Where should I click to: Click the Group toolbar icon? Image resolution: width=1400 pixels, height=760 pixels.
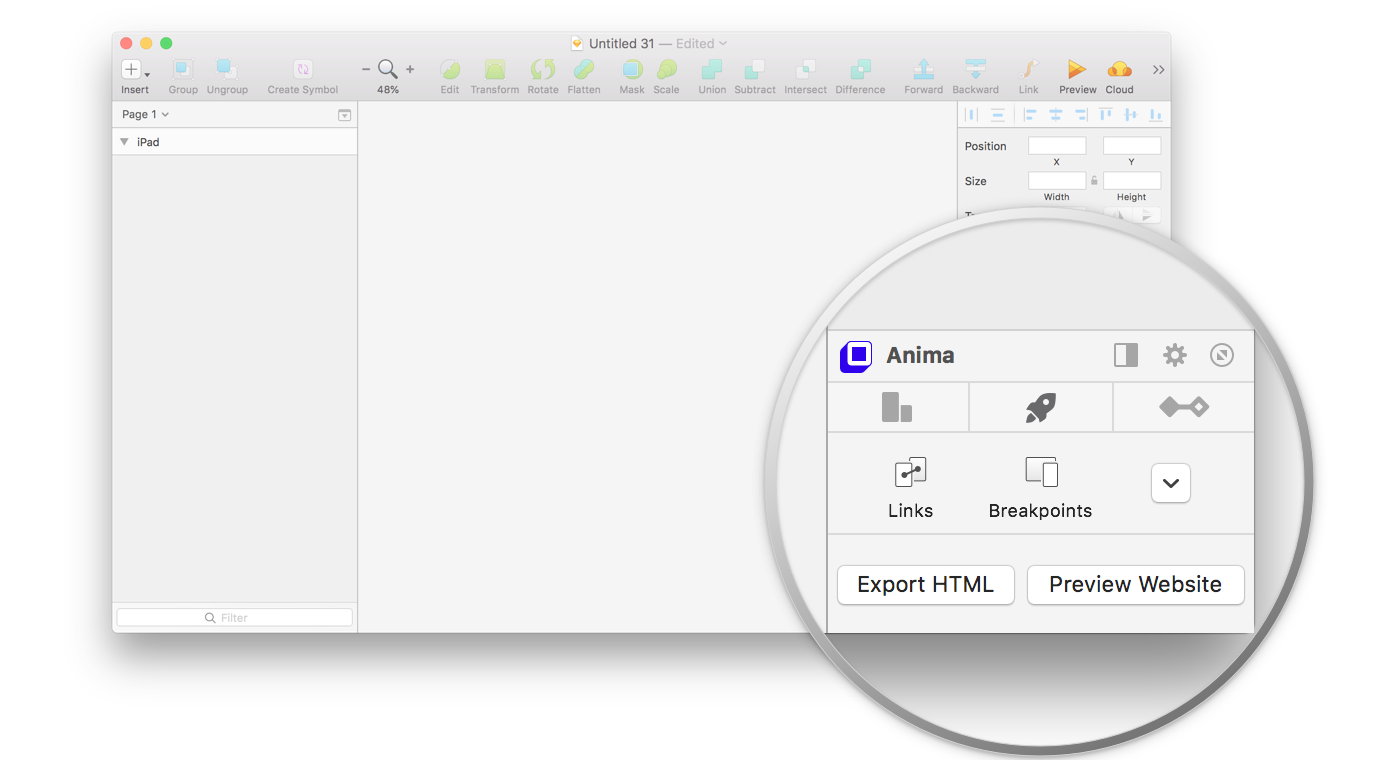182,69
